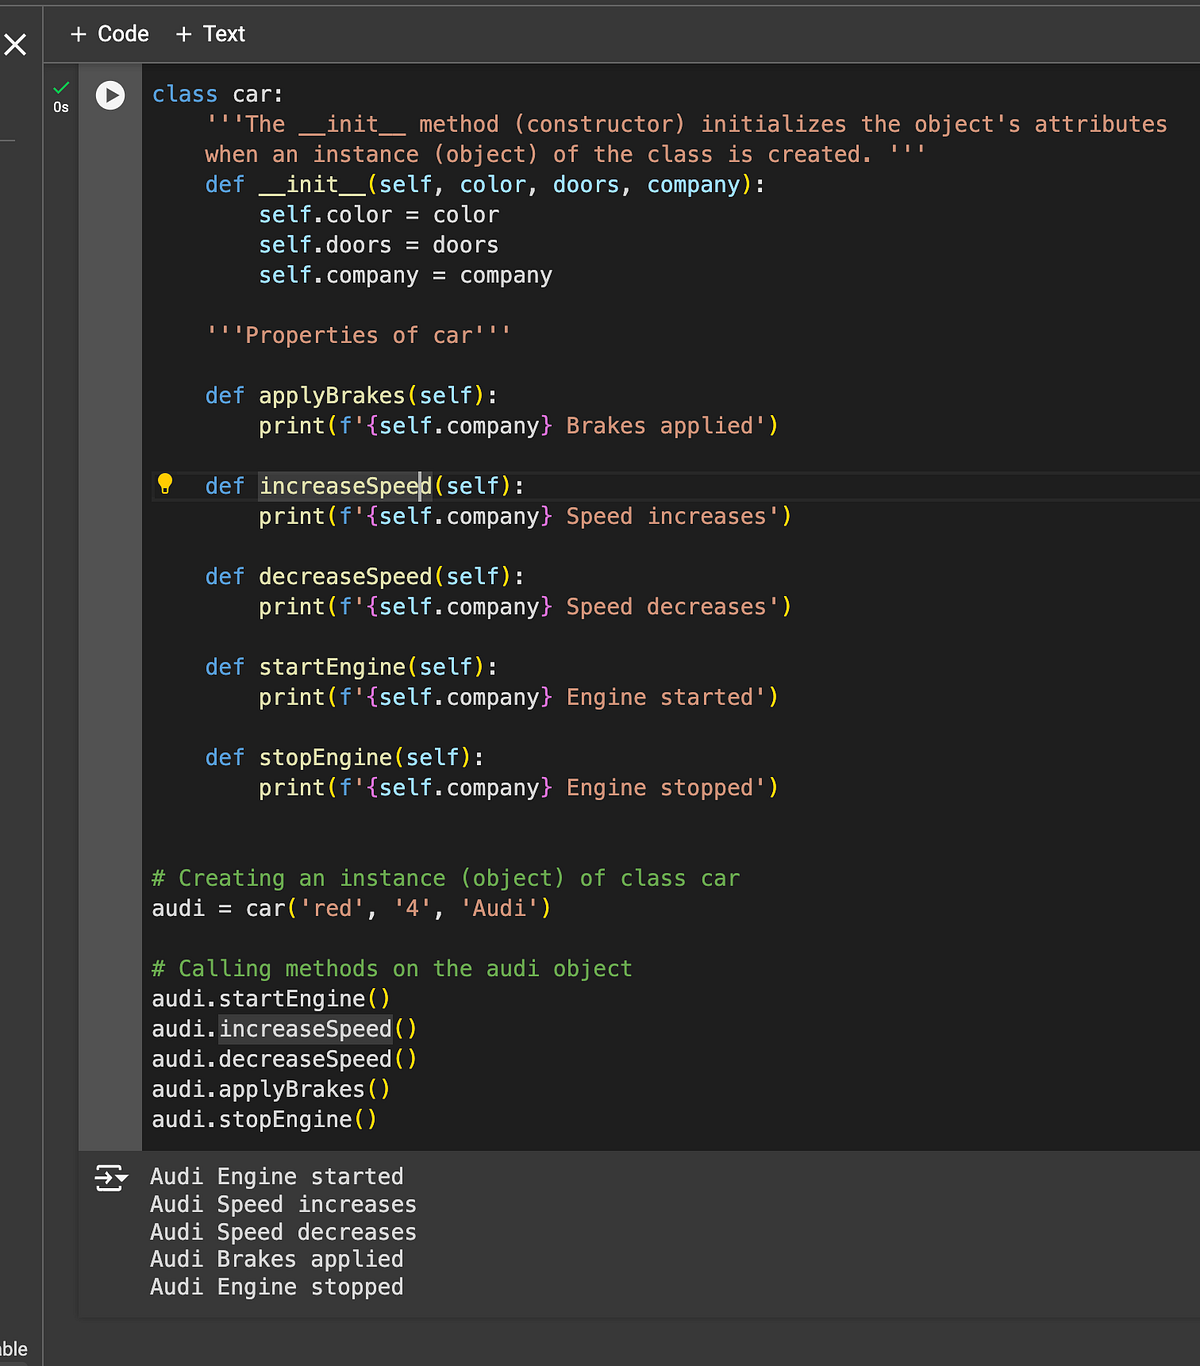
Task: Click the class car definition line
Action: pyautogui.click(x=216, y=93)
